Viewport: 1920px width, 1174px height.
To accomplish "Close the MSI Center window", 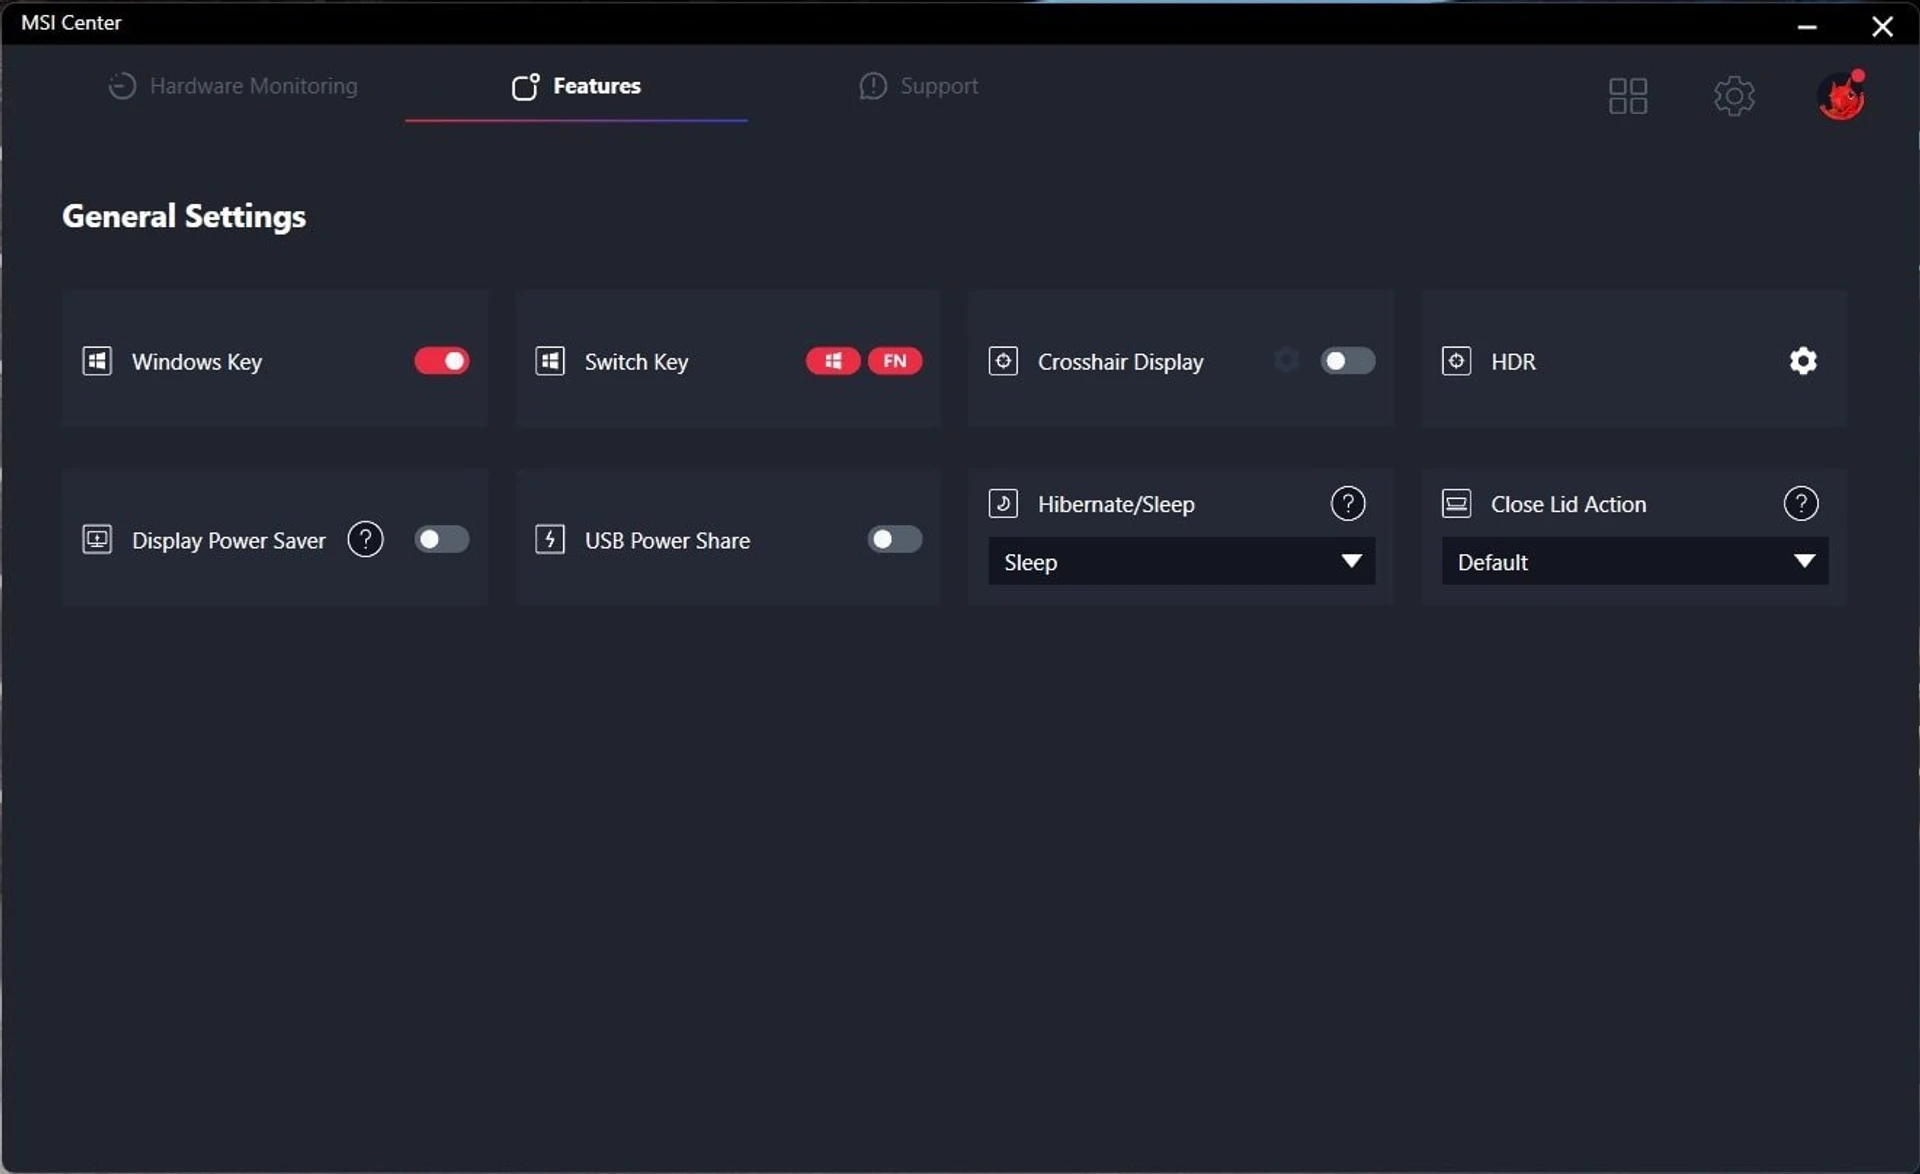I will pyautogui.click(x=1882, y=26).
